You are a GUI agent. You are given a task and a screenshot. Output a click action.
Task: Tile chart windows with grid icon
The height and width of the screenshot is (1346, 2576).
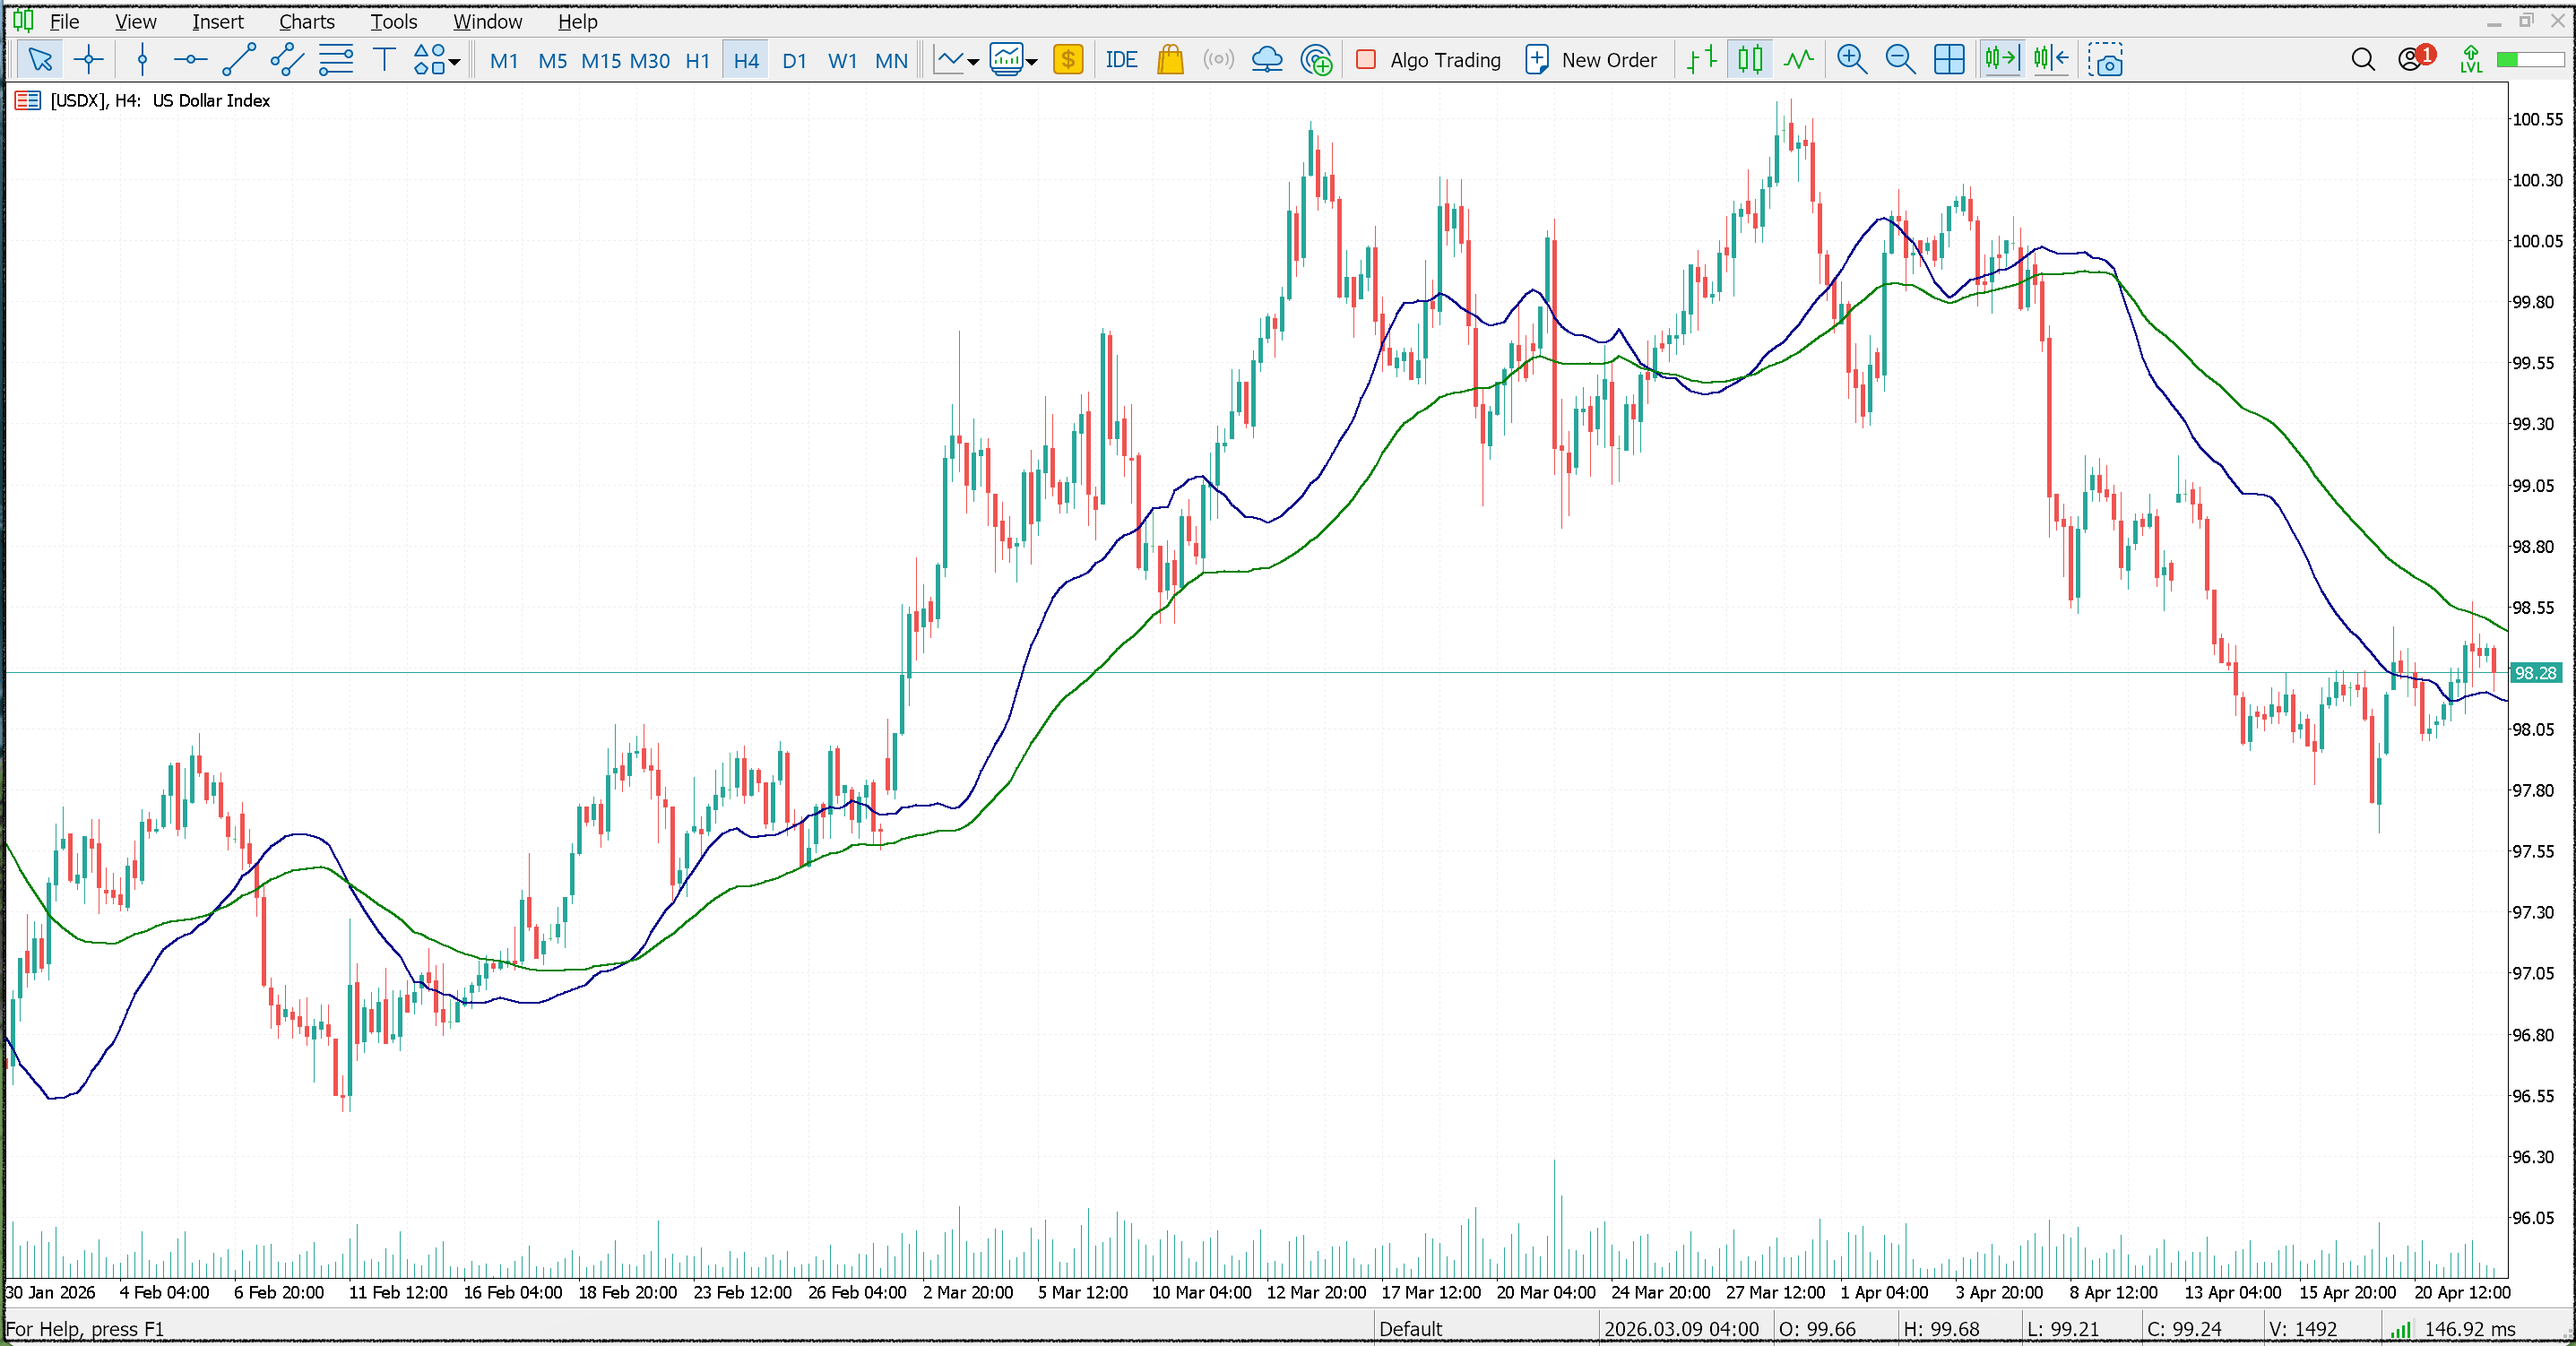click(x=1949, y=60)
